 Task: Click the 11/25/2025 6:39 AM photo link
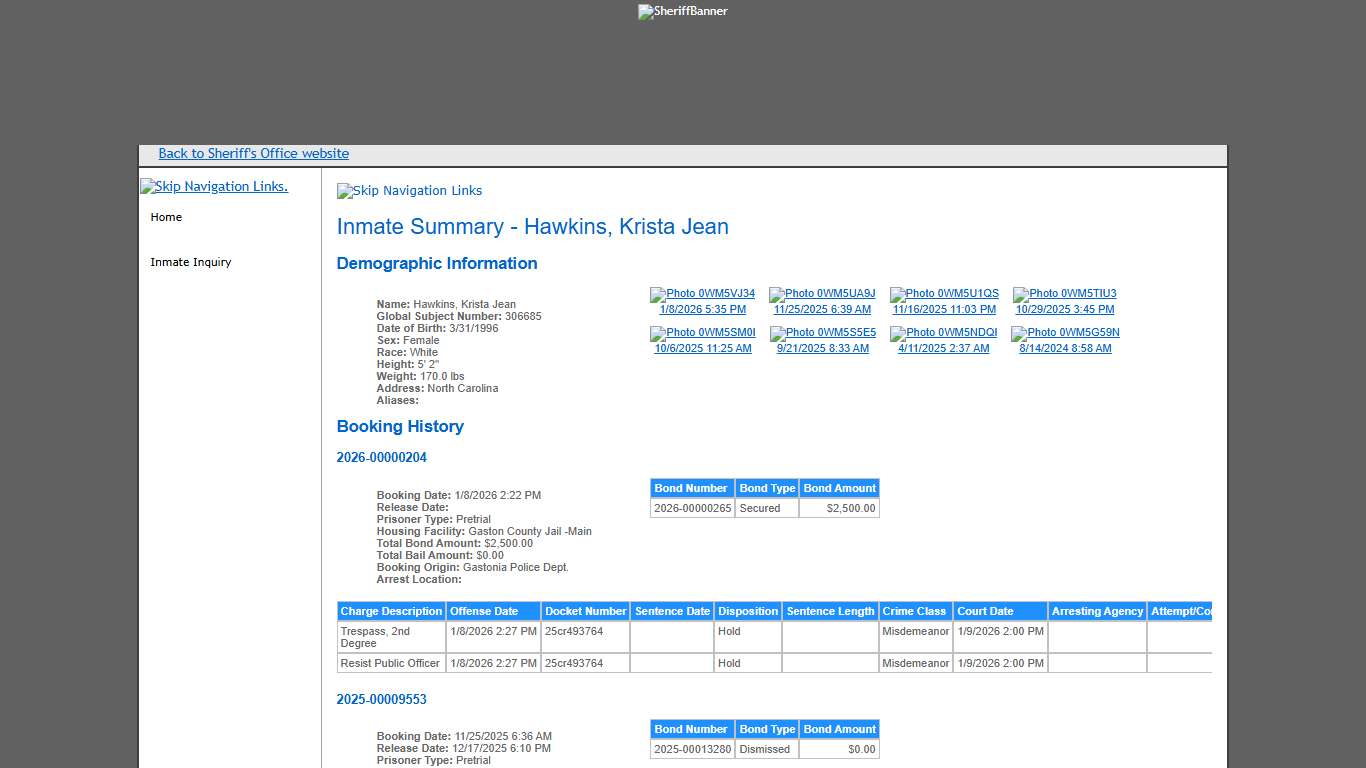click(822, 310)
